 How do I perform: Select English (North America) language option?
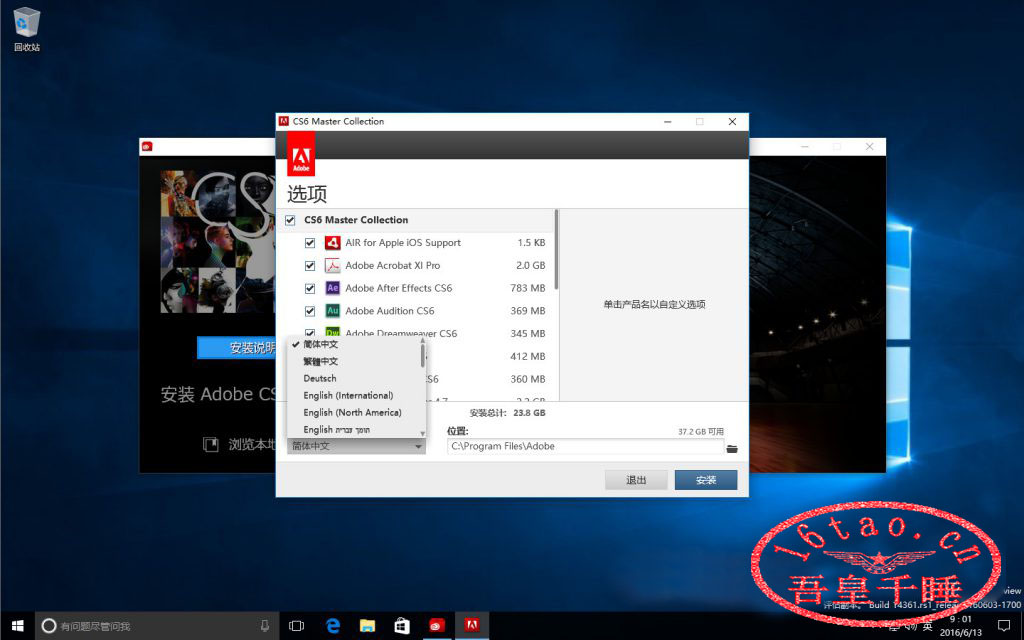pos(352,412)
